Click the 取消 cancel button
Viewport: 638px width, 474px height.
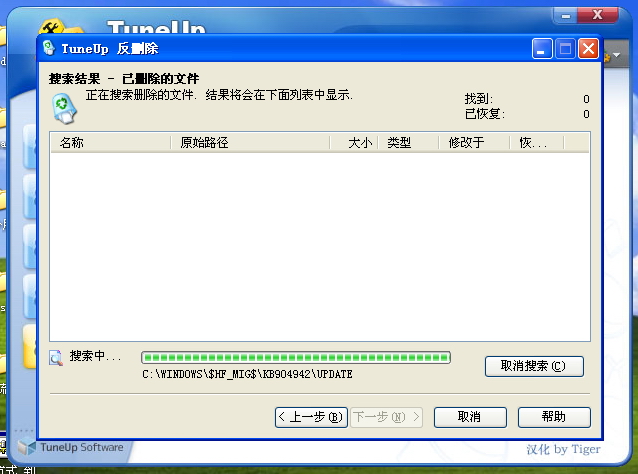[470, 417]
